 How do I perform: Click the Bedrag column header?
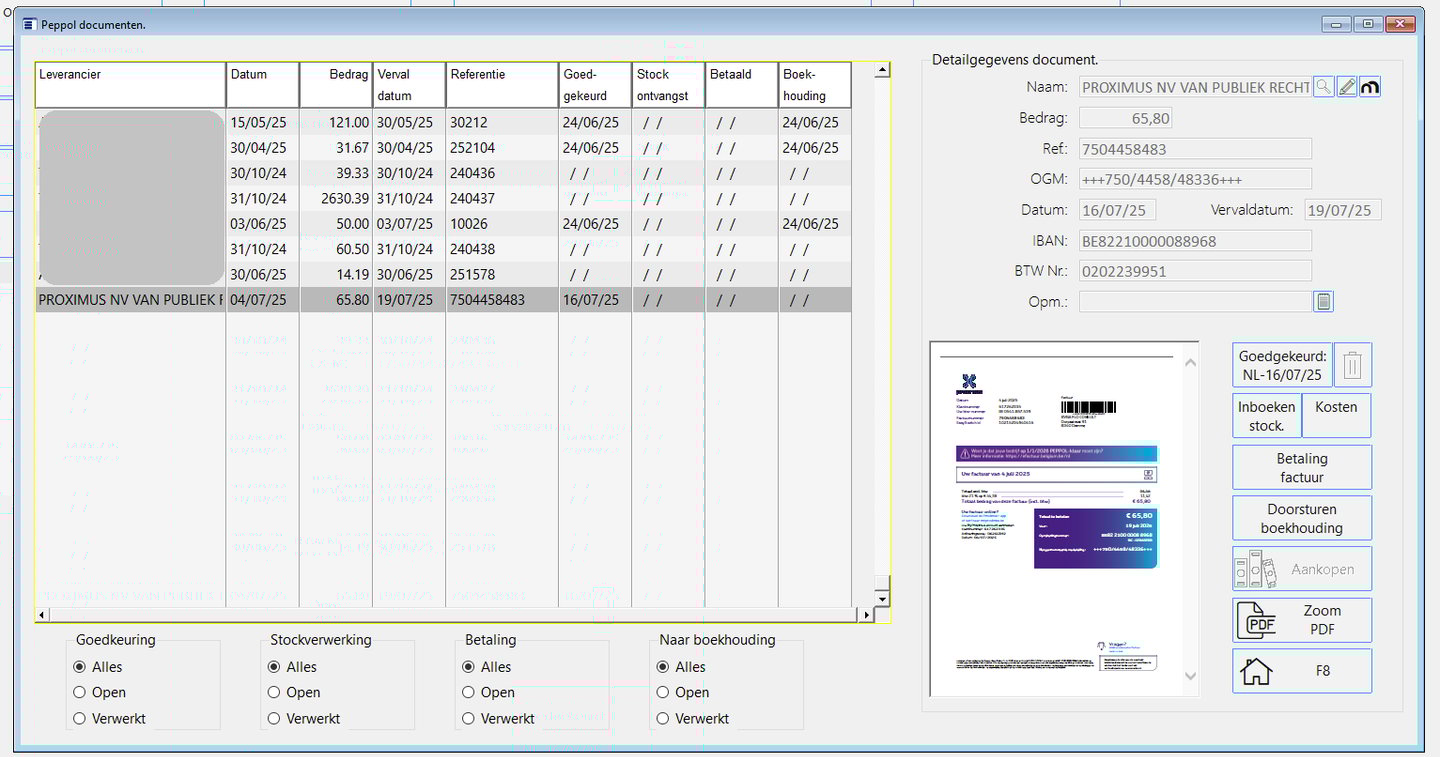click(336, 85)
